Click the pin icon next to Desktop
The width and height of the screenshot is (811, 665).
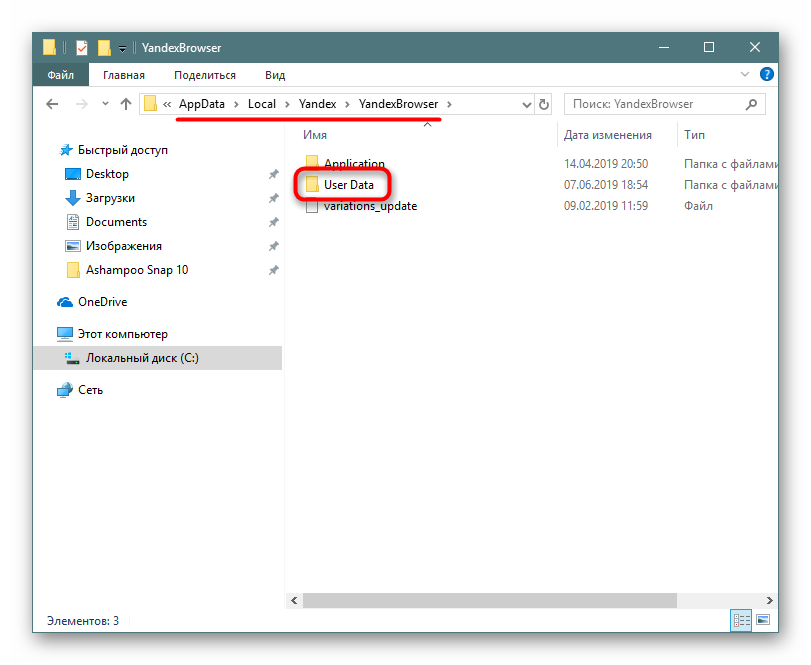click(274, 174)
